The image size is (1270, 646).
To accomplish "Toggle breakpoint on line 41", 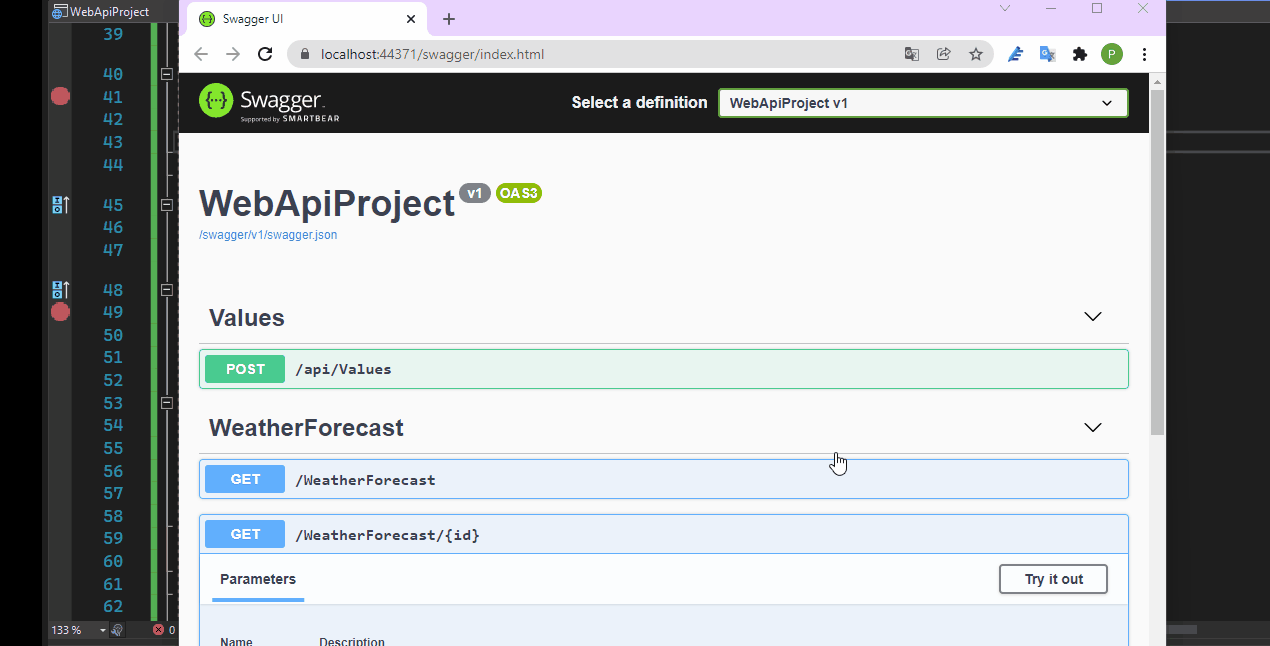I will point(60,96).
